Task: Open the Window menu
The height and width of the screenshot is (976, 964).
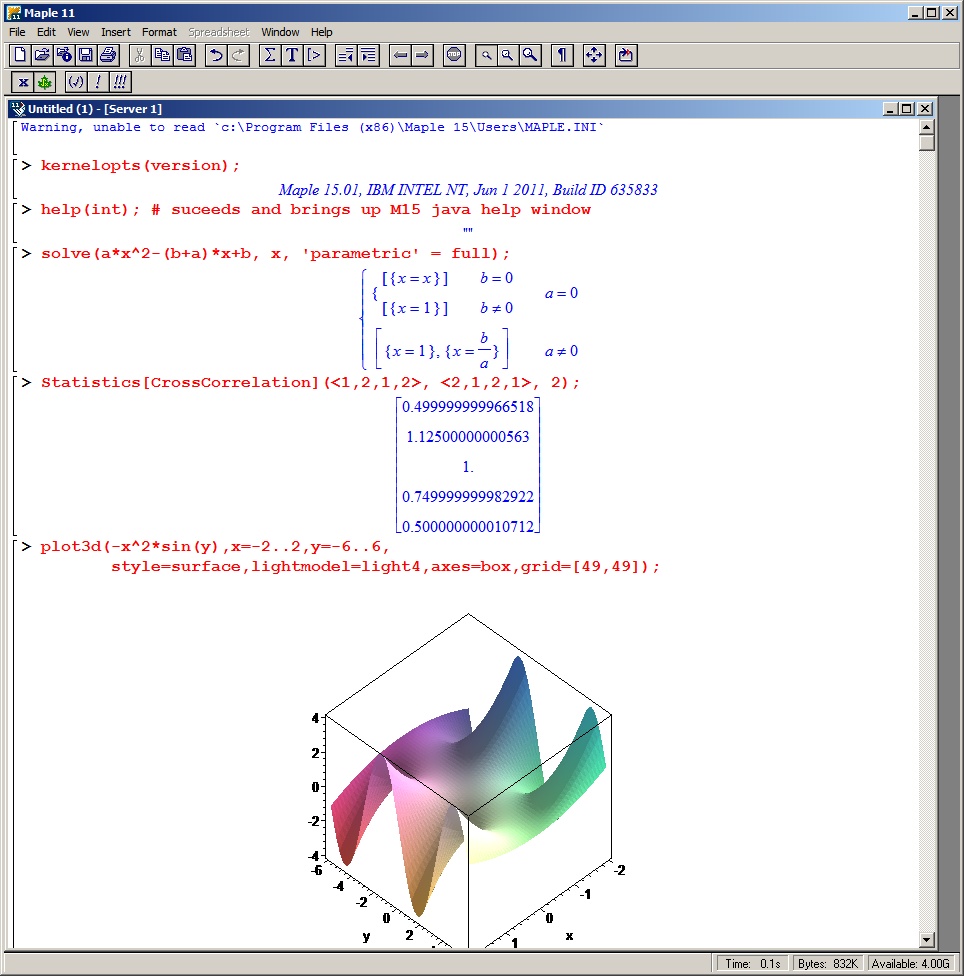Action: pos(280,32)
